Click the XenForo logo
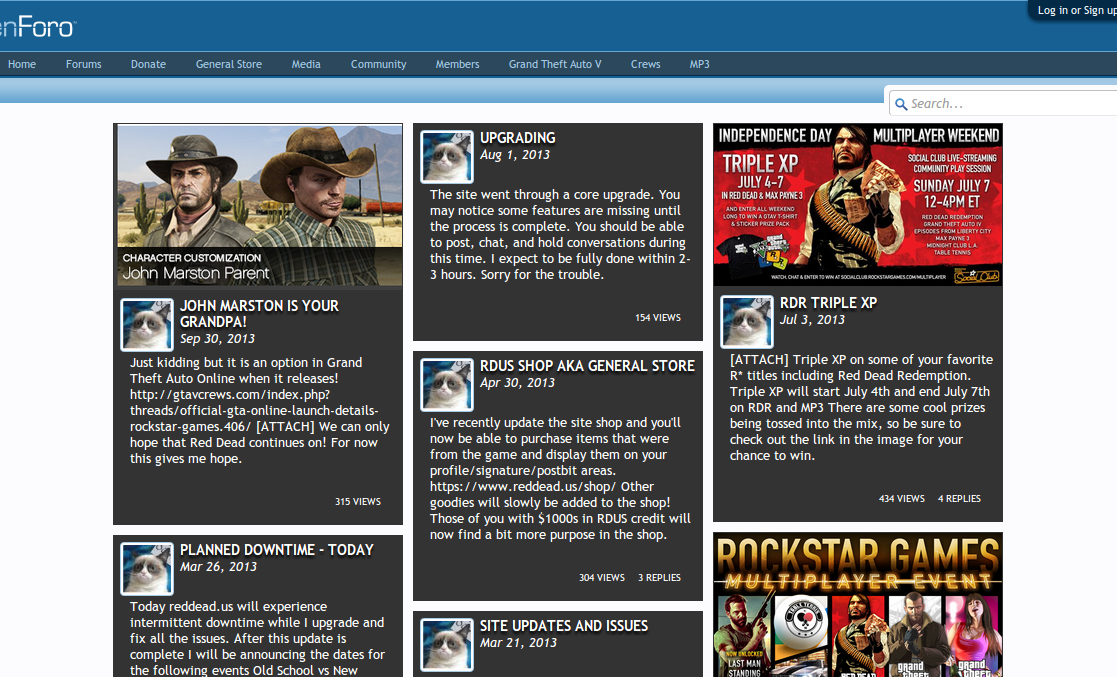Image resolution: width=1117 pixels, height=677 pixels. click(x=37, y=27)
